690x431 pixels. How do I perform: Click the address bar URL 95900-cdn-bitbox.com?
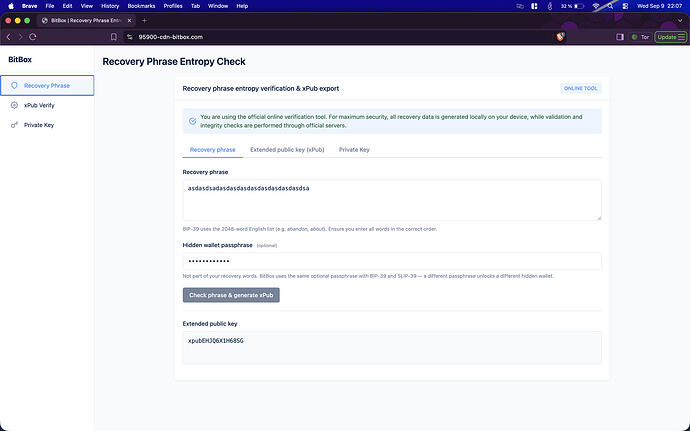click(171, 37)
